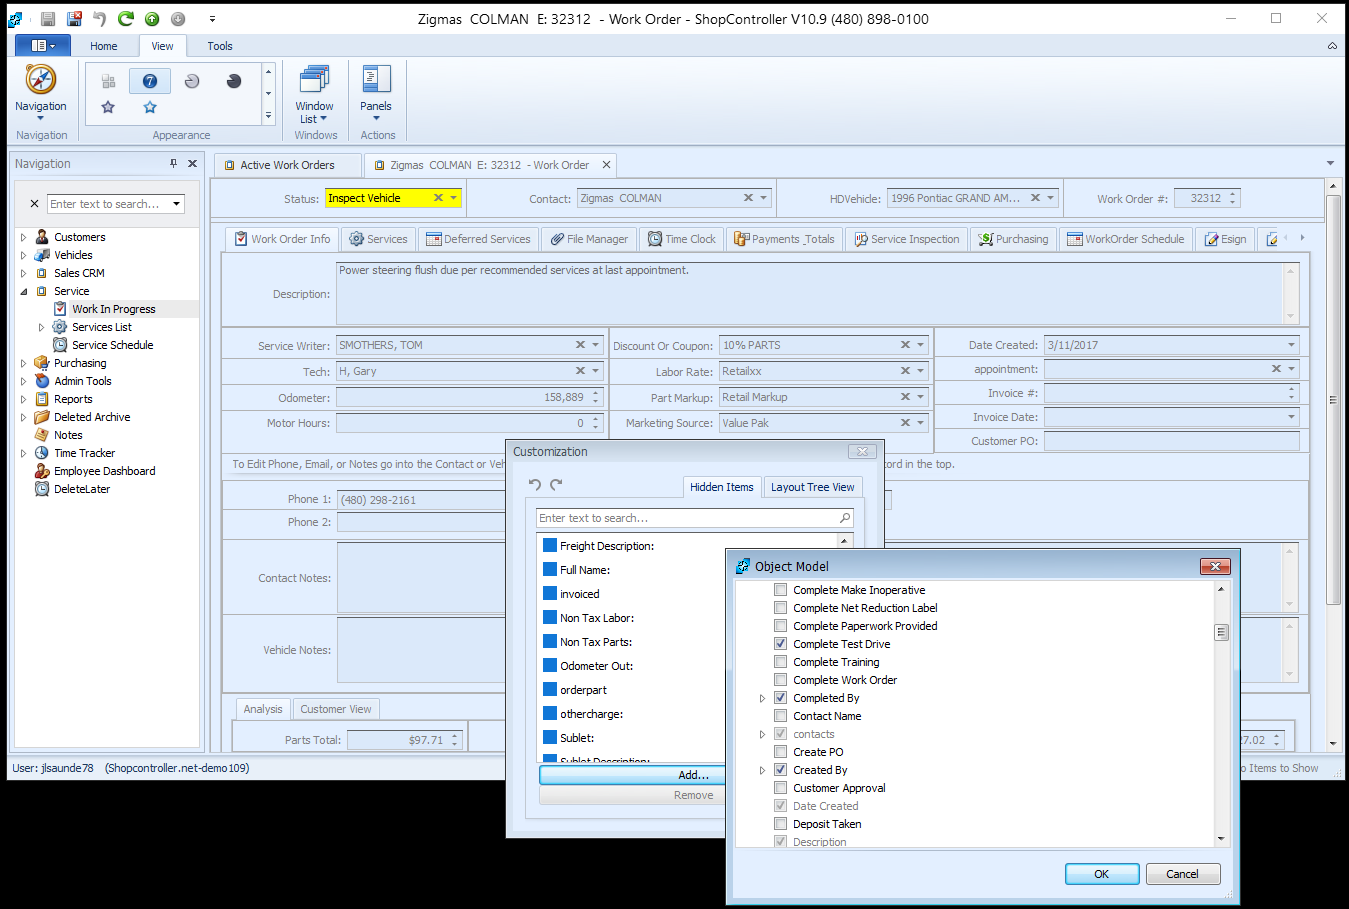
Task: Check Complete Make Inoperative checkbox
Action: [x=781, y=590]
